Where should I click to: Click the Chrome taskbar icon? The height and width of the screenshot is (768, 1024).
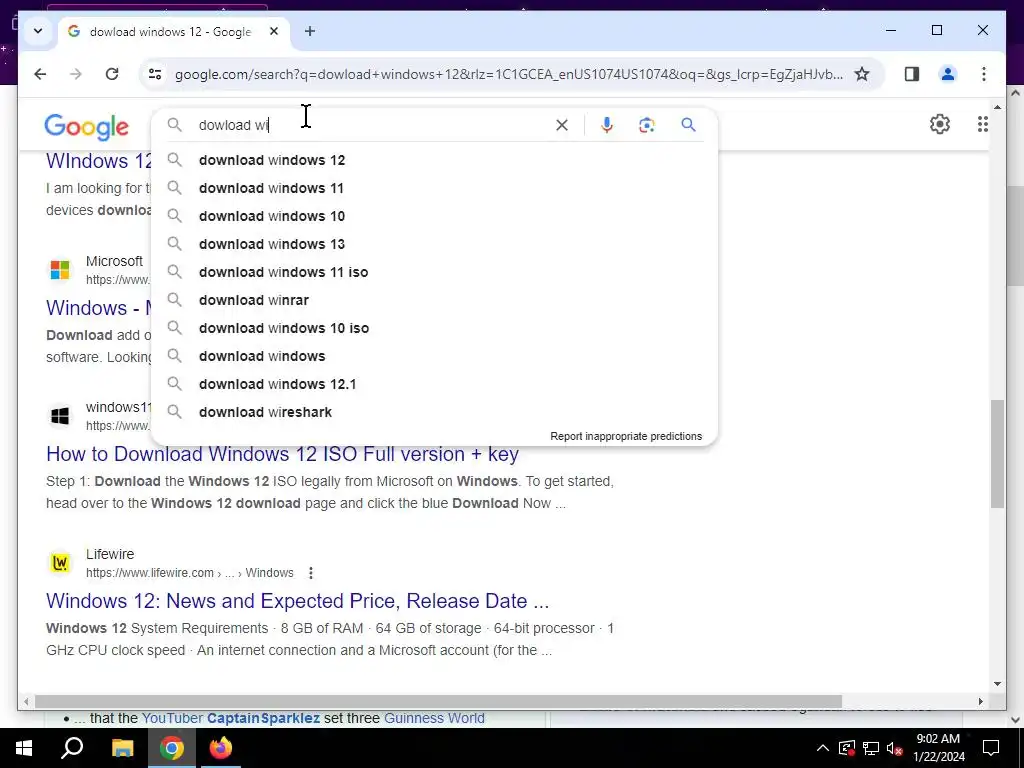[x=171, y=748]
